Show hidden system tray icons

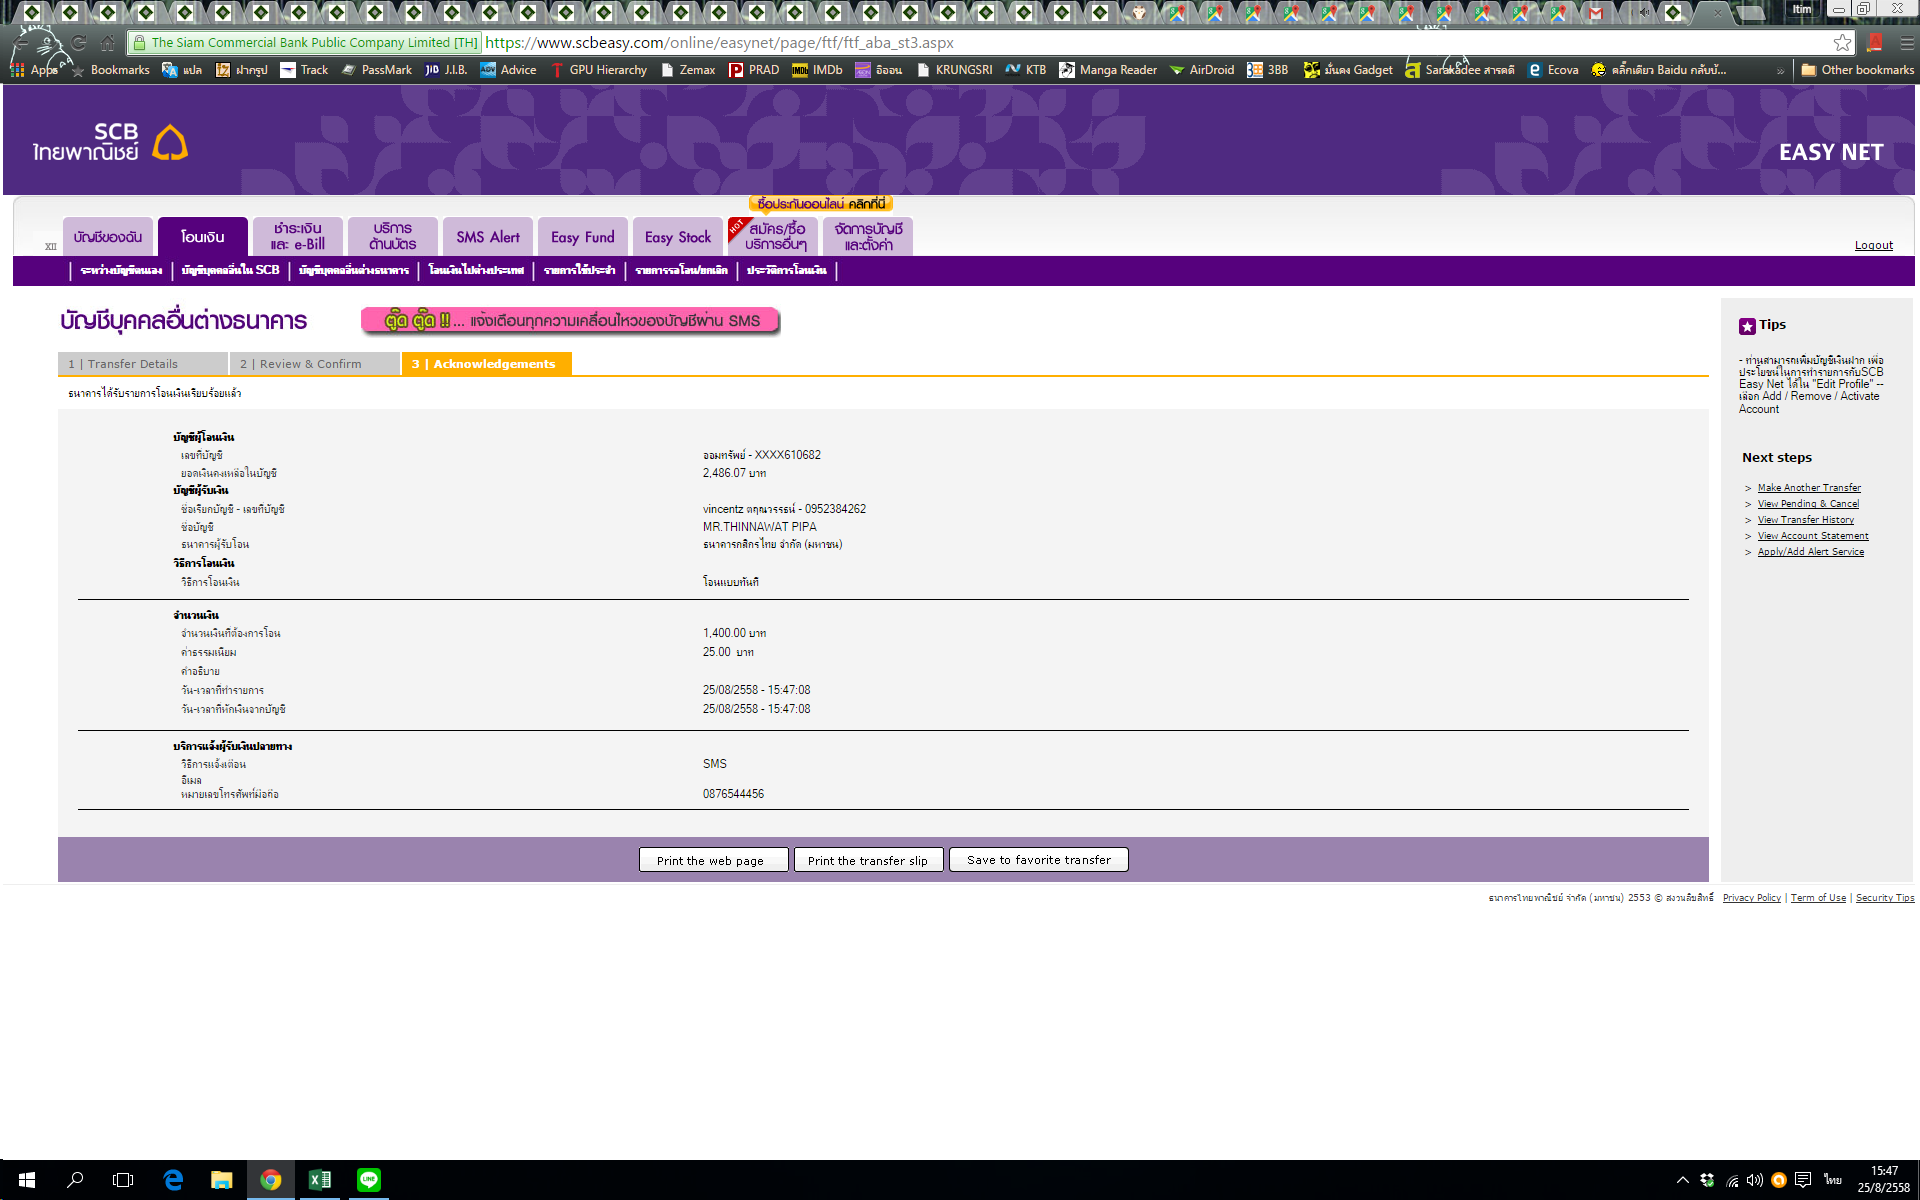(x=1682, y=1180)
